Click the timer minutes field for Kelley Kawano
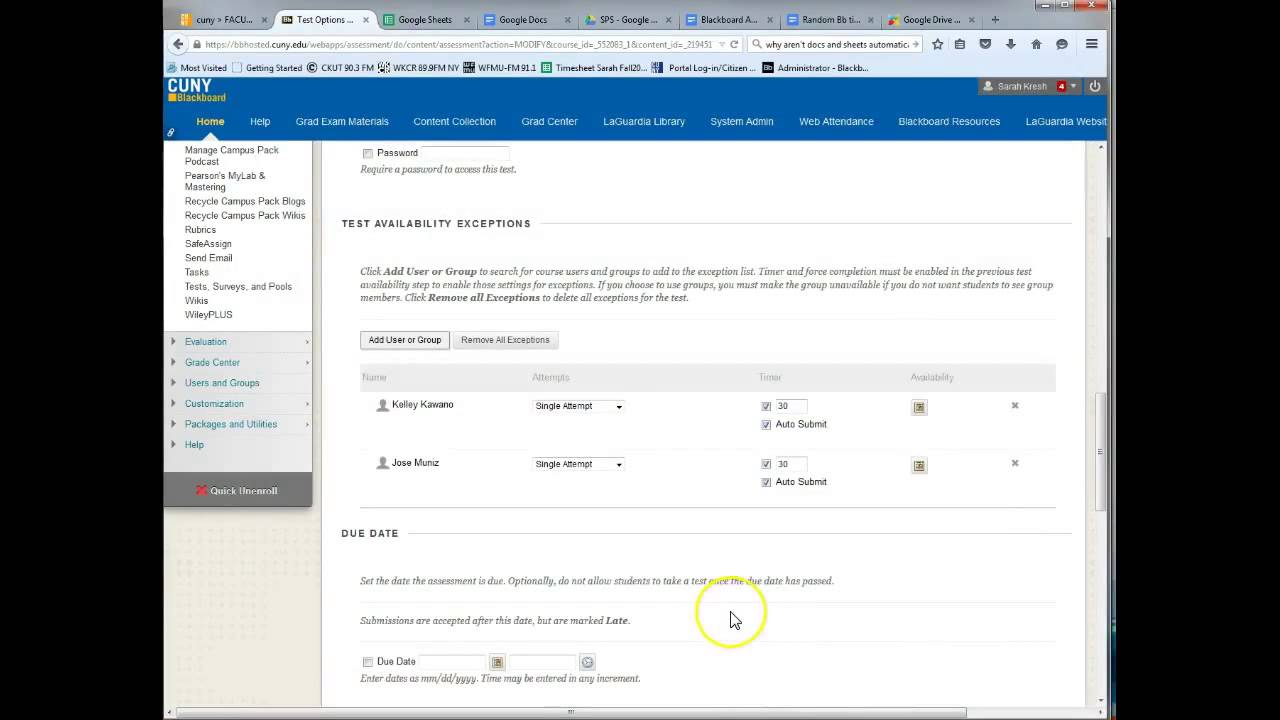 point(791,406)
